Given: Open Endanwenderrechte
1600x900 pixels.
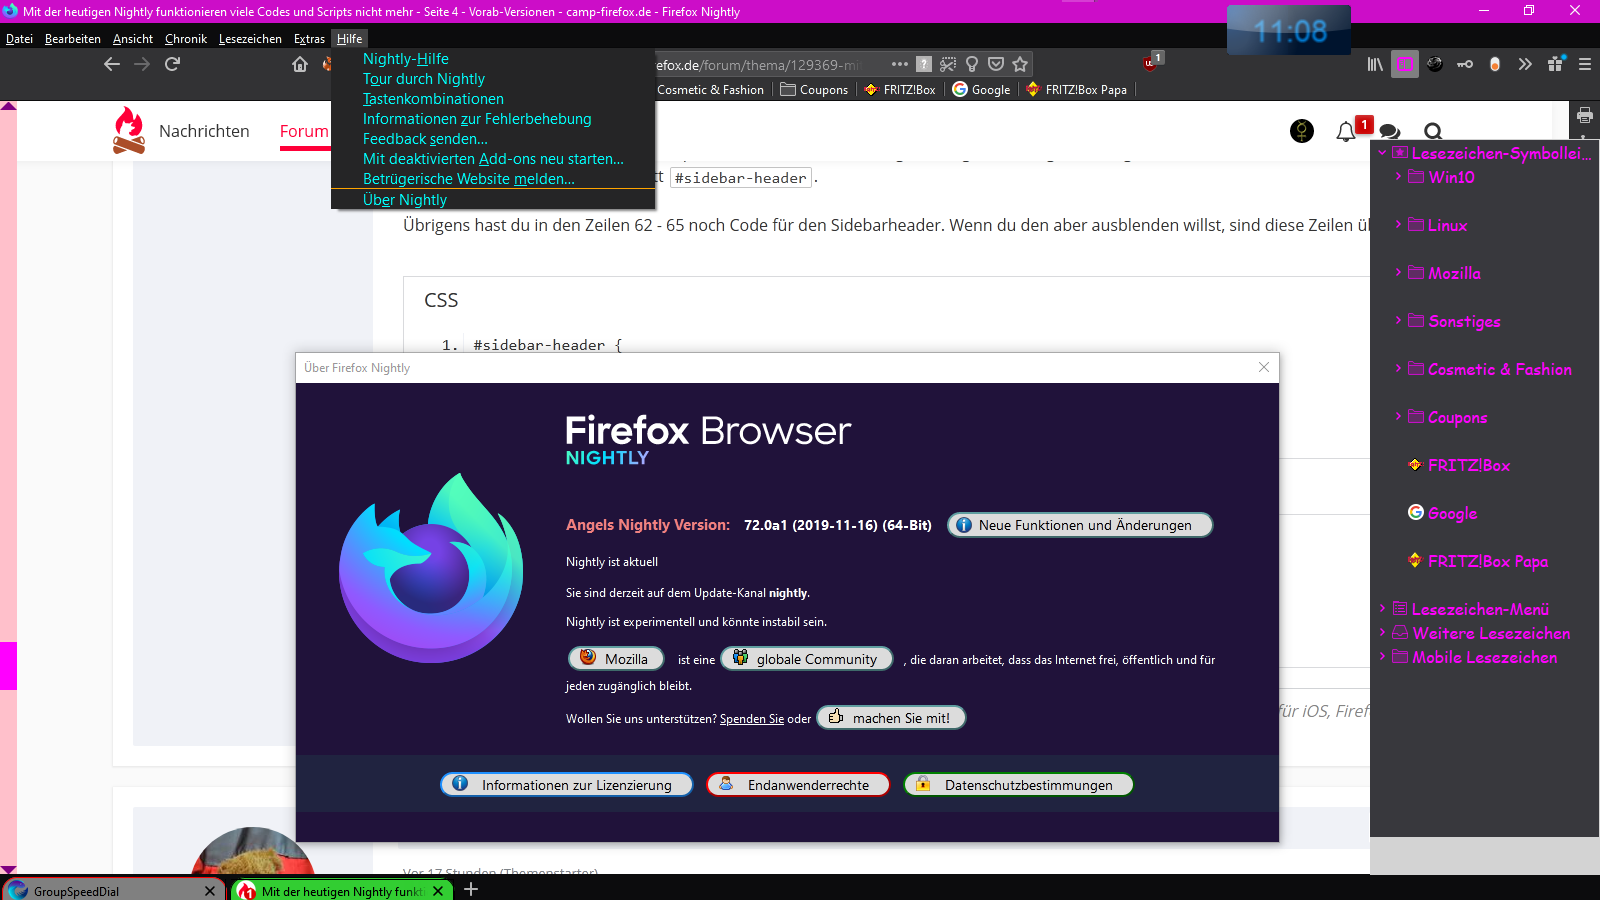Looking at the screenshot, I should pos(798,785).
